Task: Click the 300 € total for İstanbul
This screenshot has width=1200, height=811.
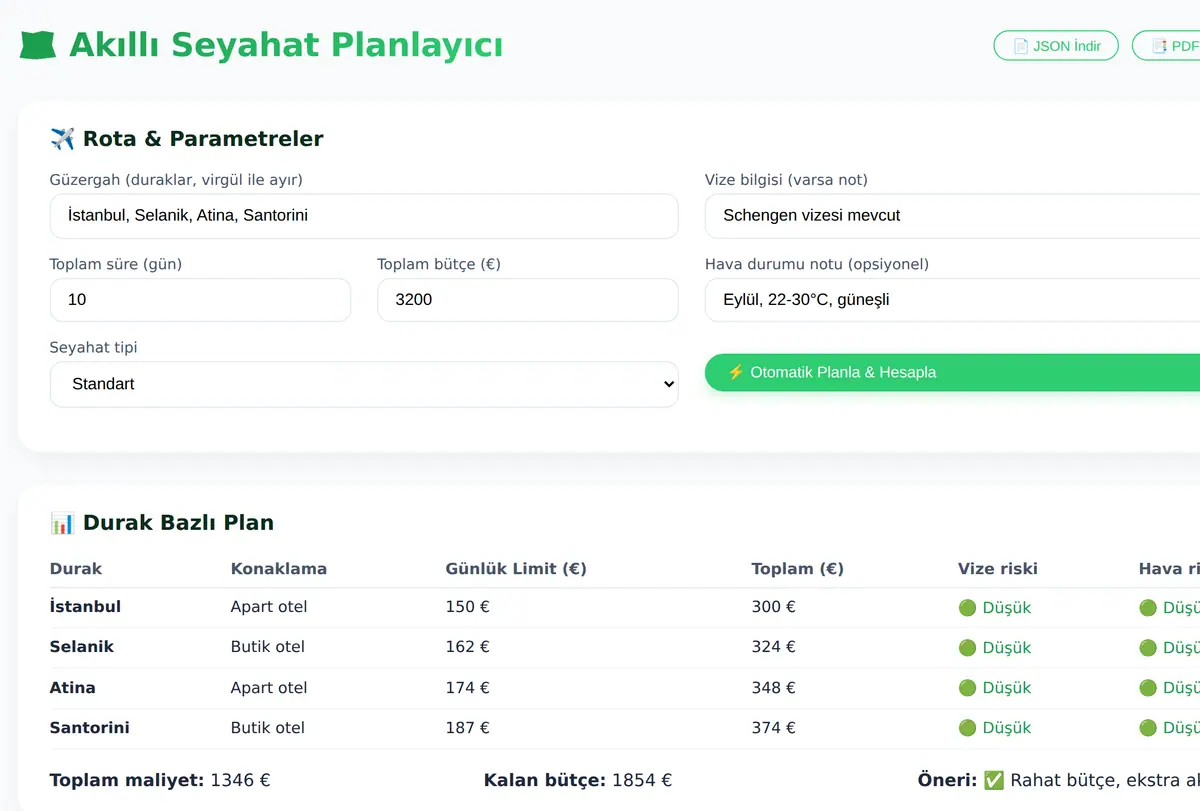Action: tap(774, 607)
